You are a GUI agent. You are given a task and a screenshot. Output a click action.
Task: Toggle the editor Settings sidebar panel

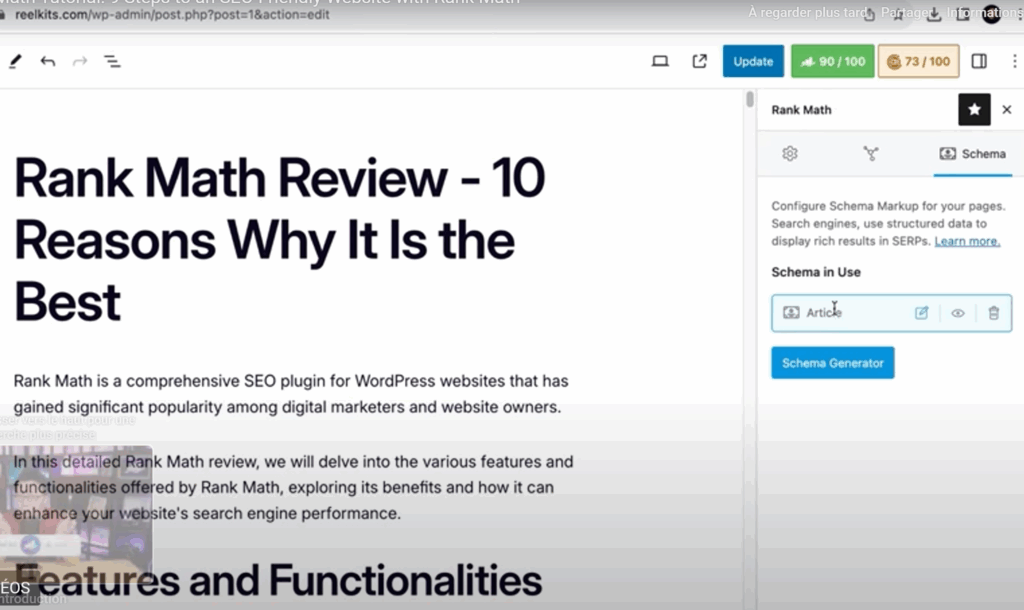[x=979, y=61]
